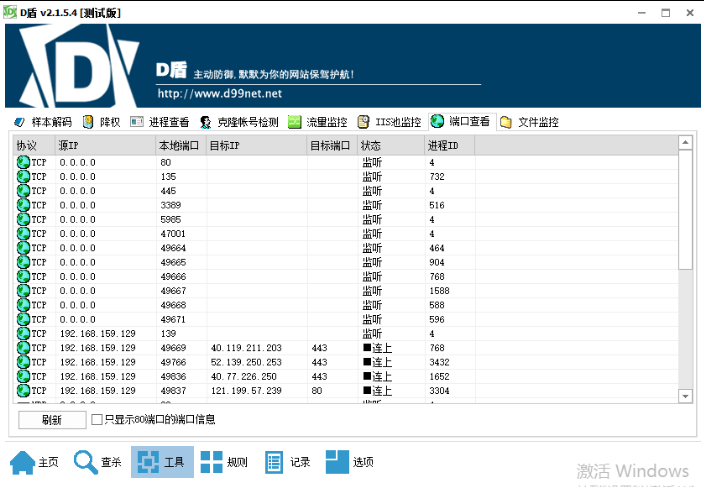Screen dimensions: 704x487
Task: Open the 进程查看 tab
Action: point(159,122)
